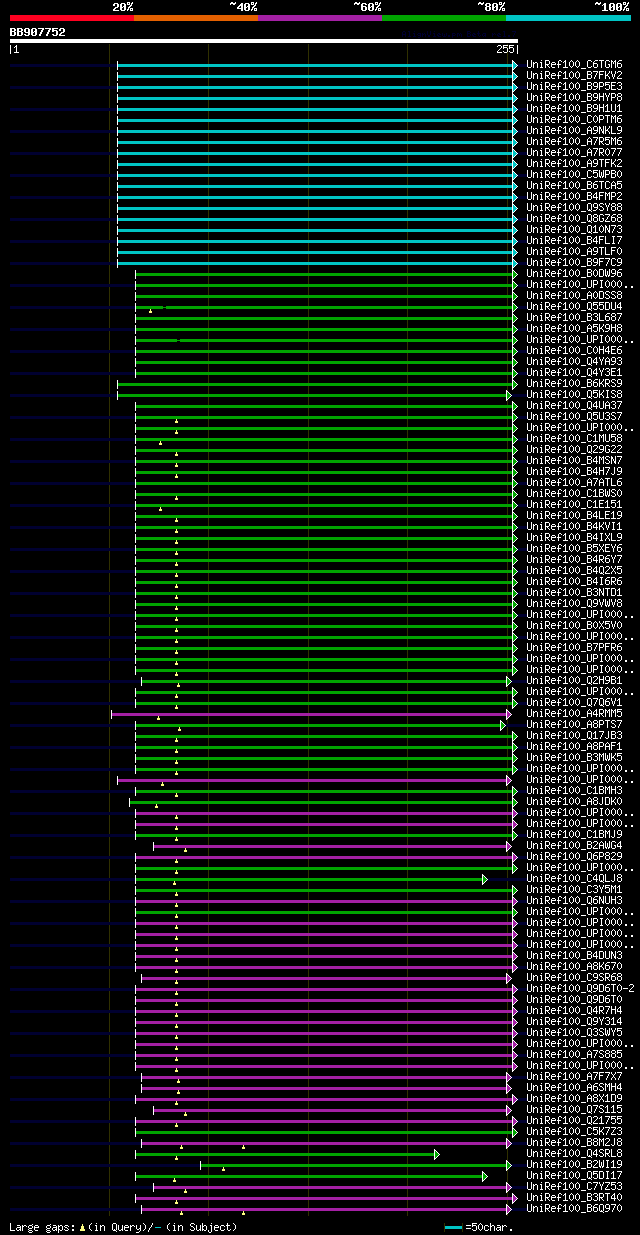Select label UniRef100_C9SR68
Viewport: 640px width, 1235px height.
[574, 977]
